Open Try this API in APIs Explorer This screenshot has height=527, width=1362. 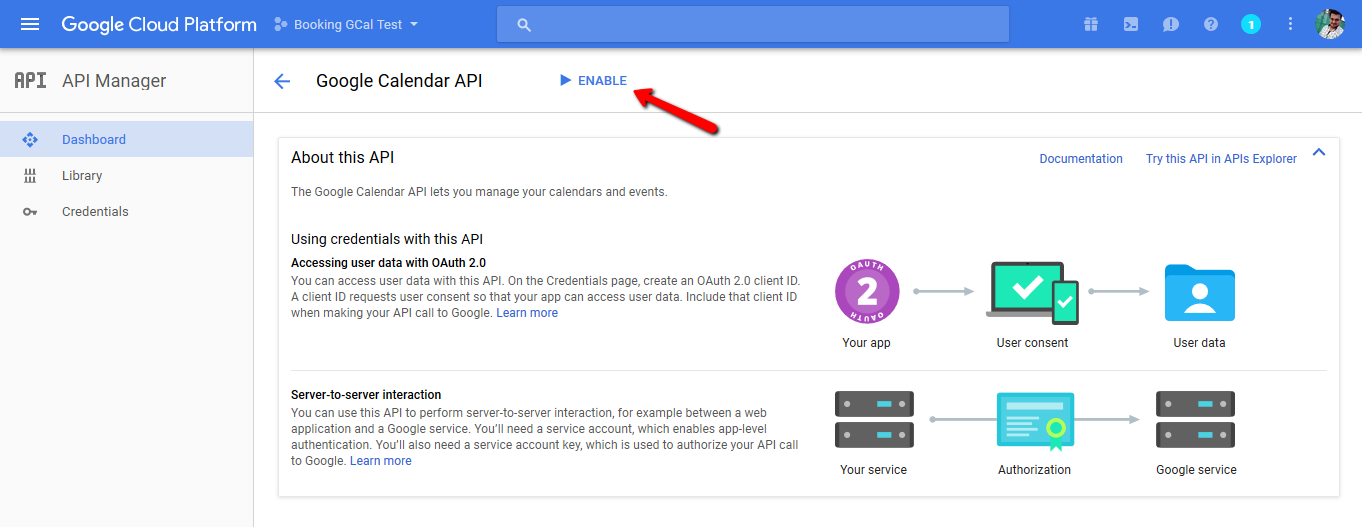coord(1221,159)
